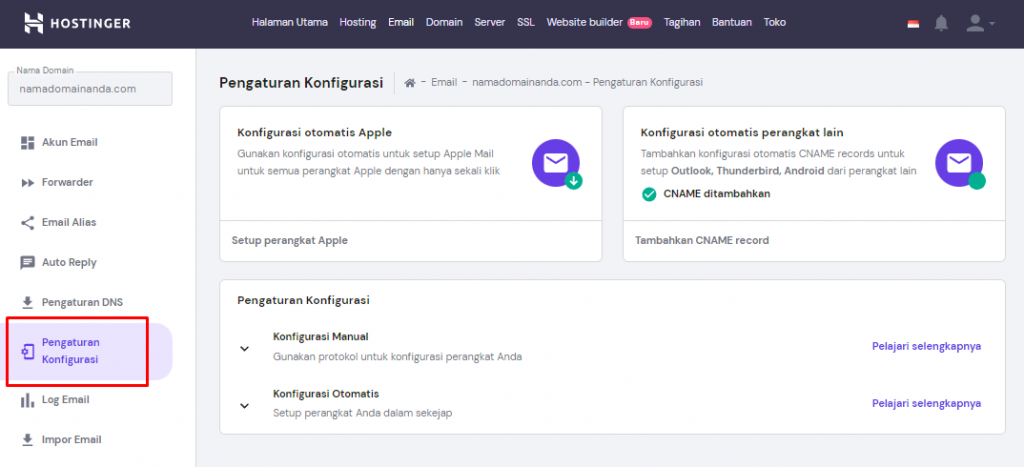
Task: Open Website builder from top navigation
Action: tap(585, 22)
